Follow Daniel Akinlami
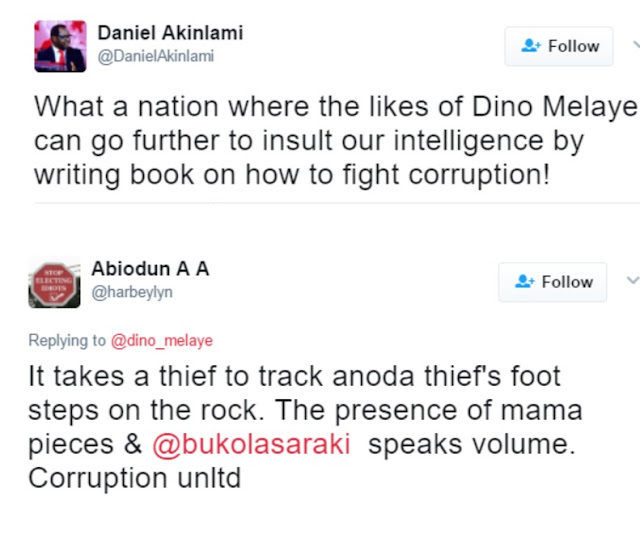This screenshot has height=539, width=640. click(x=559, y=46)
